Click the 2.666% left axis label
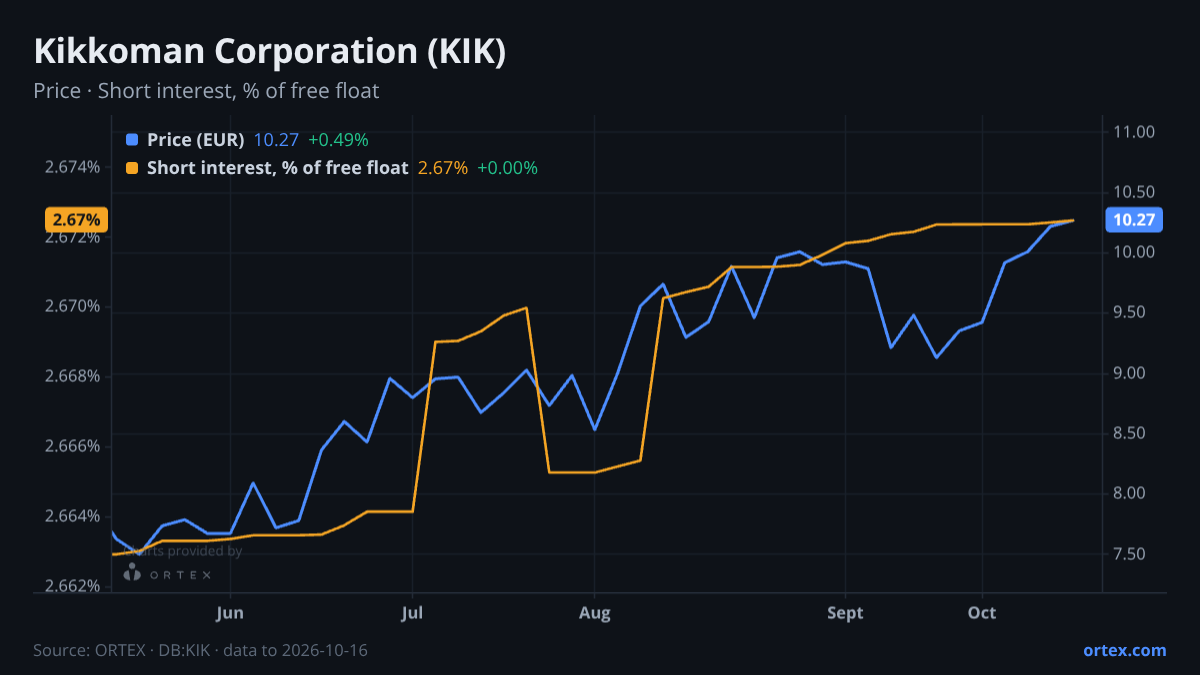 click(x=72, y=446)
